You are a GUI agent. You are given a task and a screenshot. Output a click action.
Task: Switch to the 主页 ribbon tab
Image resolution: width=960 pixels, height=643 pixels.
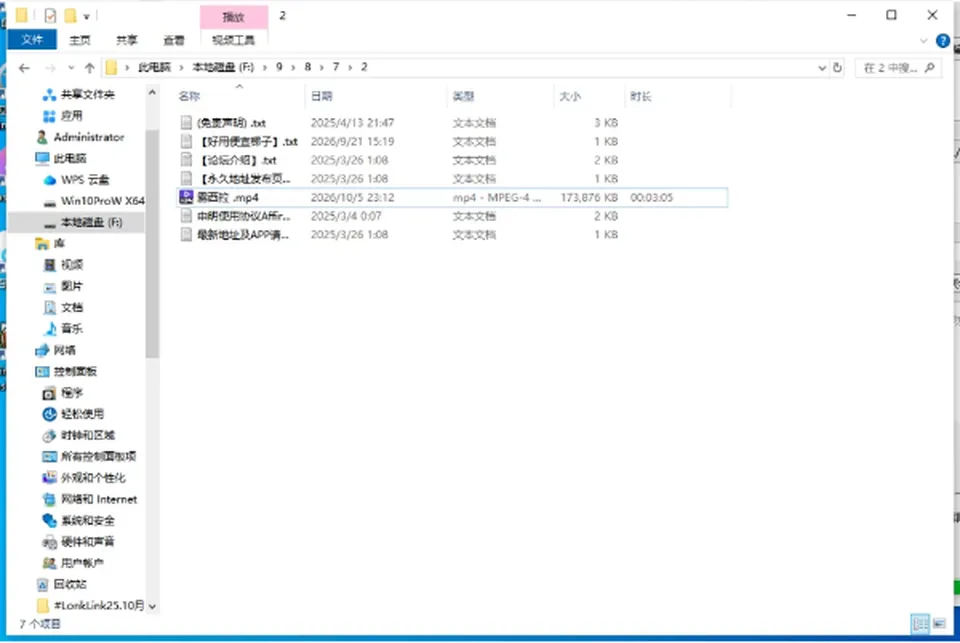(80, 40)
